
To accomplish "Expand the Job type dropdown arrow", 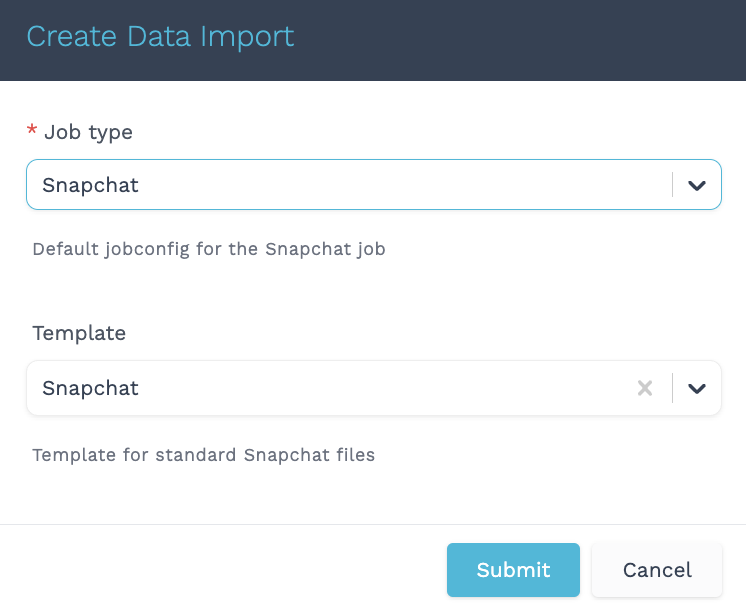I will 697,185.
